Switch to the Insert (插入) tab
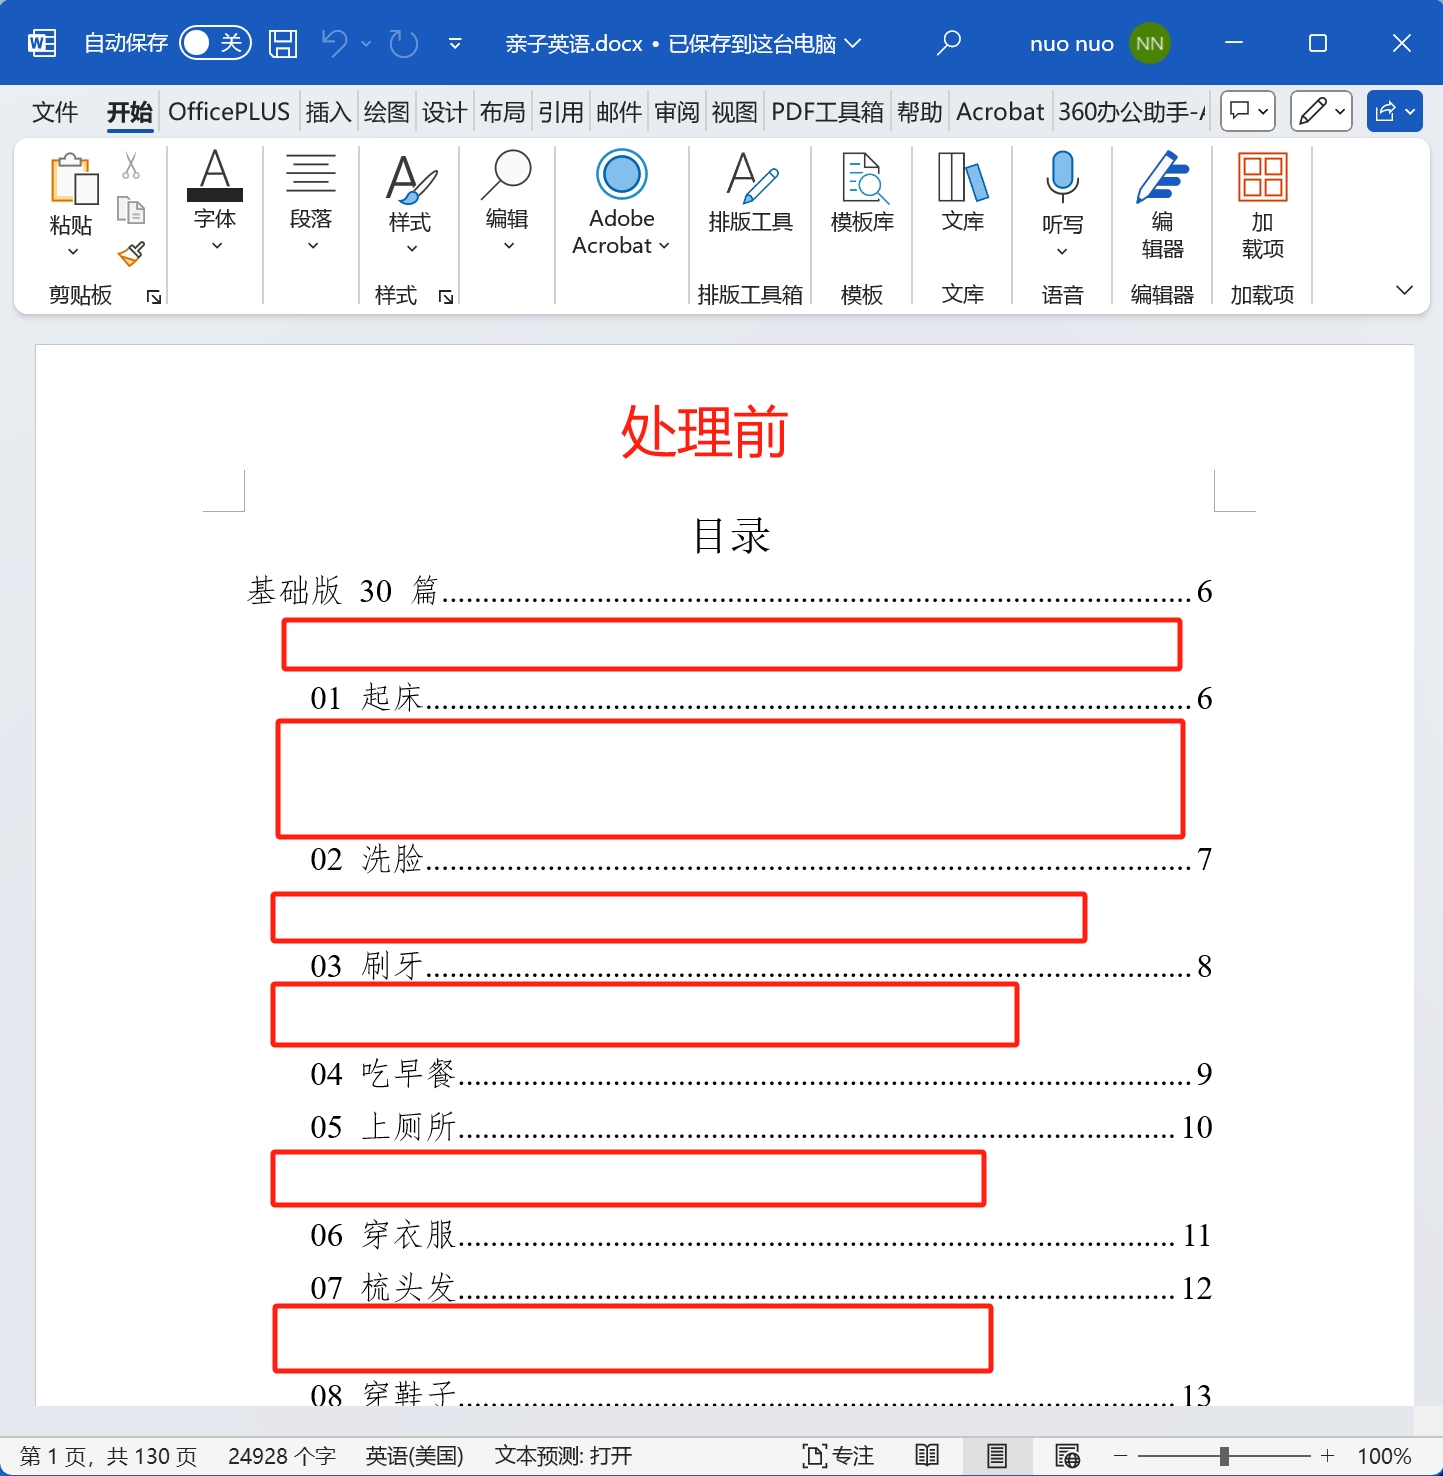Image resolution: width=1443 pixels, height=1476 pixels. (x=329, y=112)
